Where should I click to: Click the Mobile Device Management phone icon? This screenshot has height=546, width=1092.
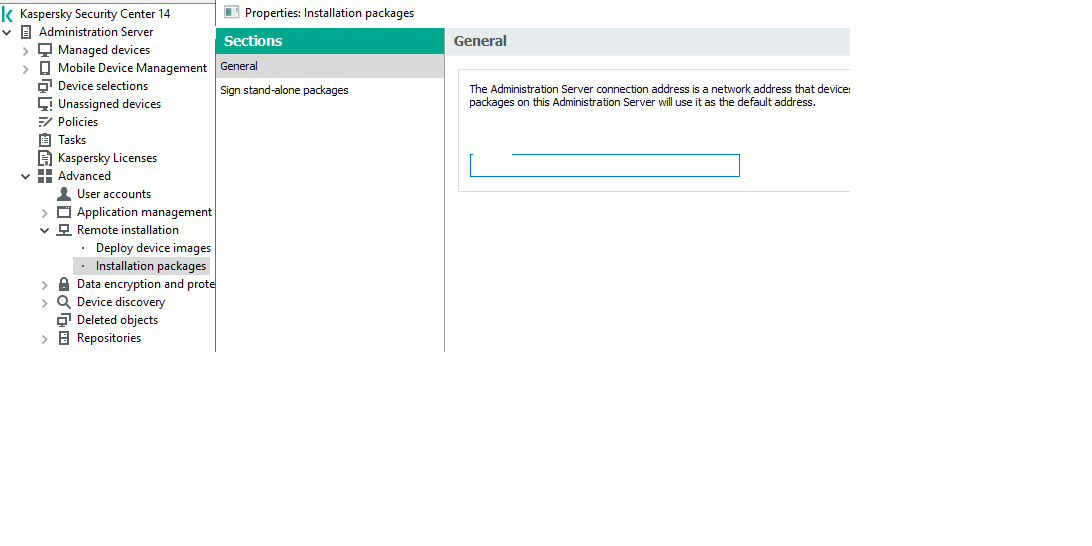pyautogui.click(x=45, y=68)
